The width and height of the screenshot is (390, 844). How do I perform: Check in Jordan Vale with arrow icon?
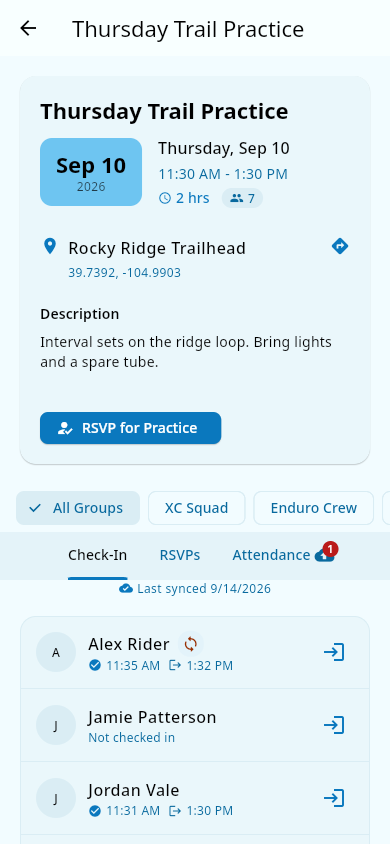334,798
